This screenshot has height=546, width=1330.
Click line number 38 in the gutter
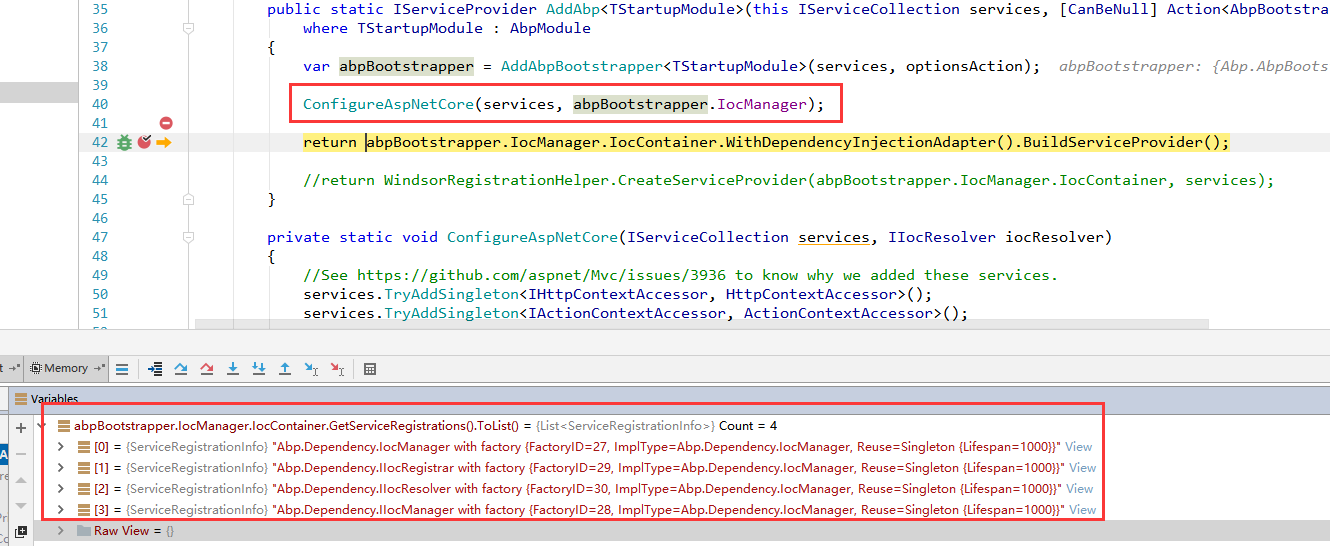click(x=99, y=66)
